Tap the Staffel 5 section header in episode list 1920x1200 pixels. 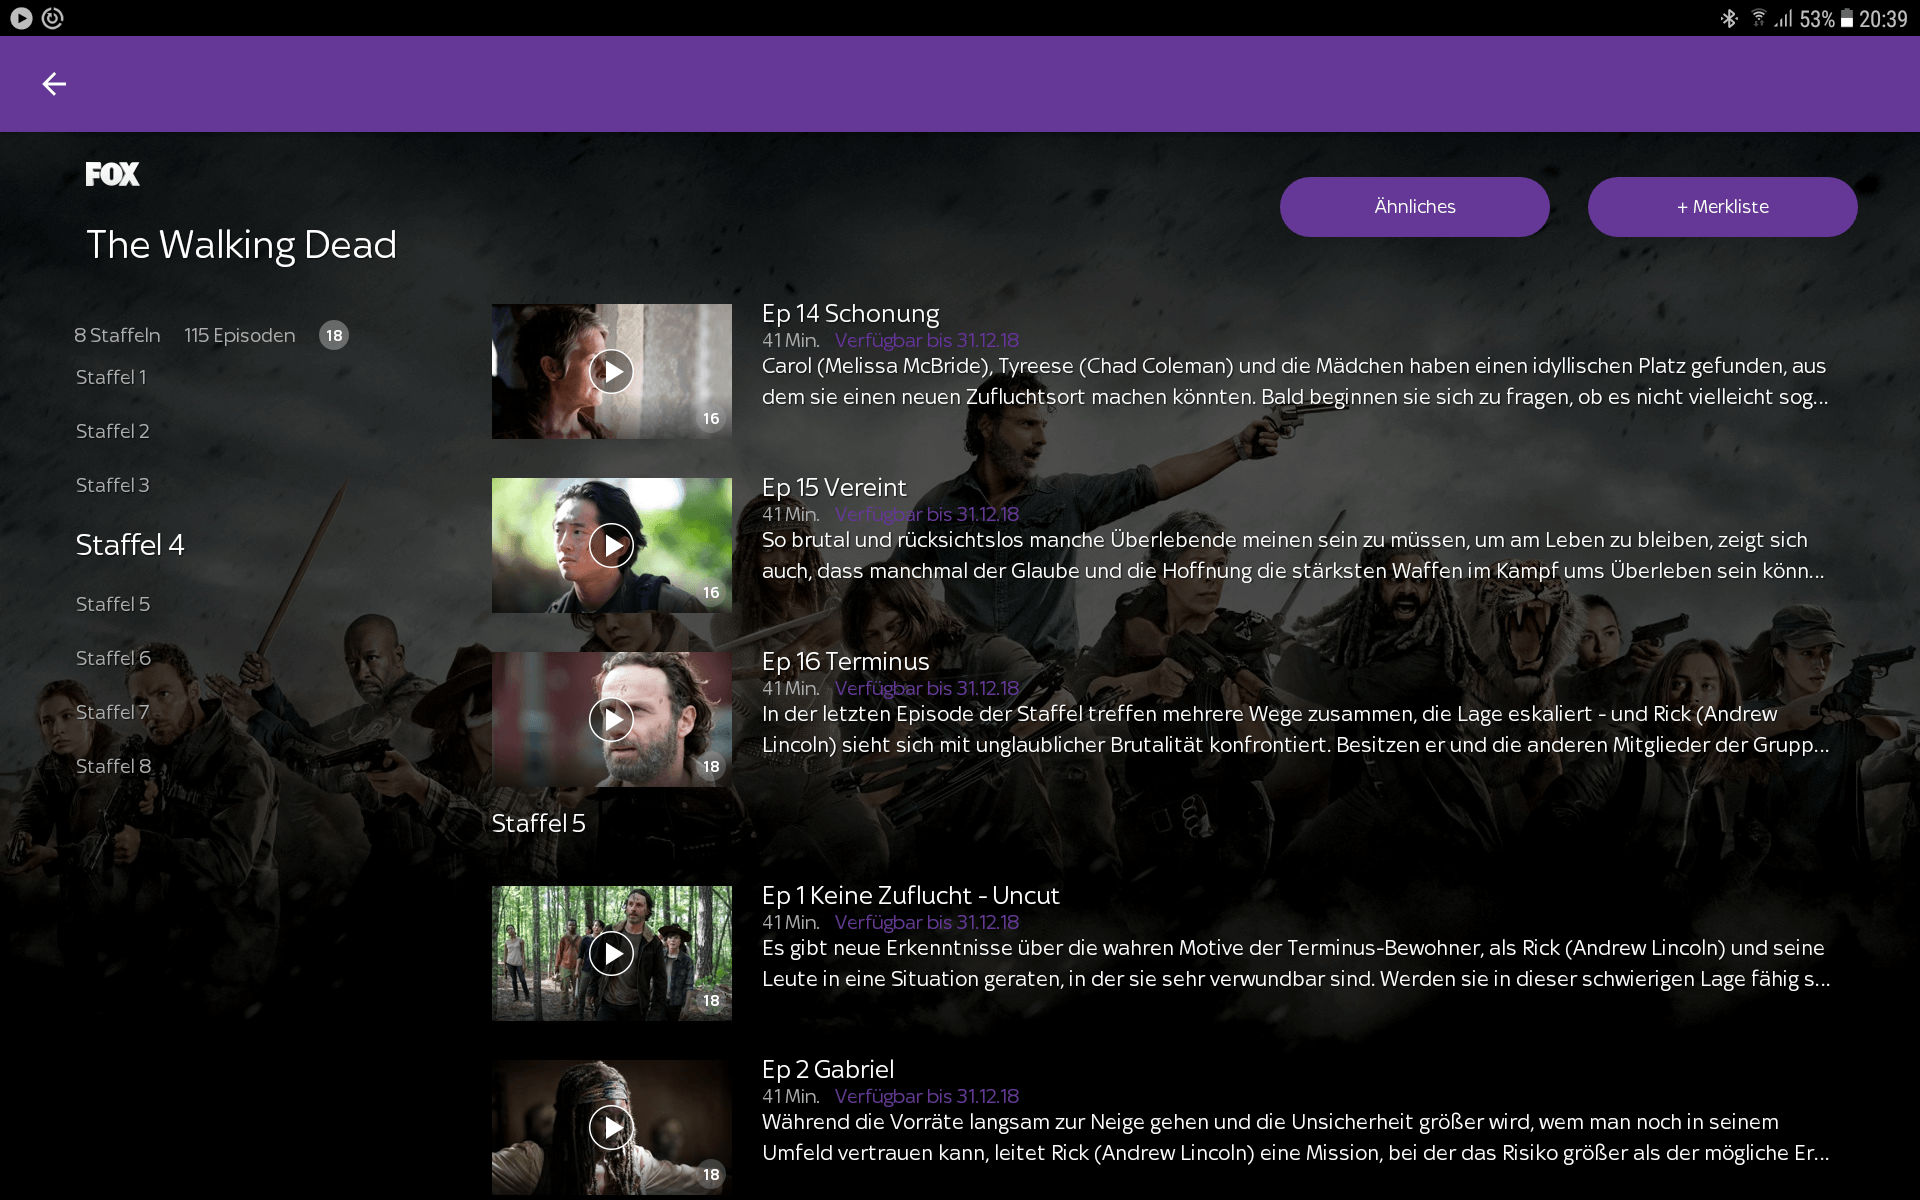[x=538, y=823]
